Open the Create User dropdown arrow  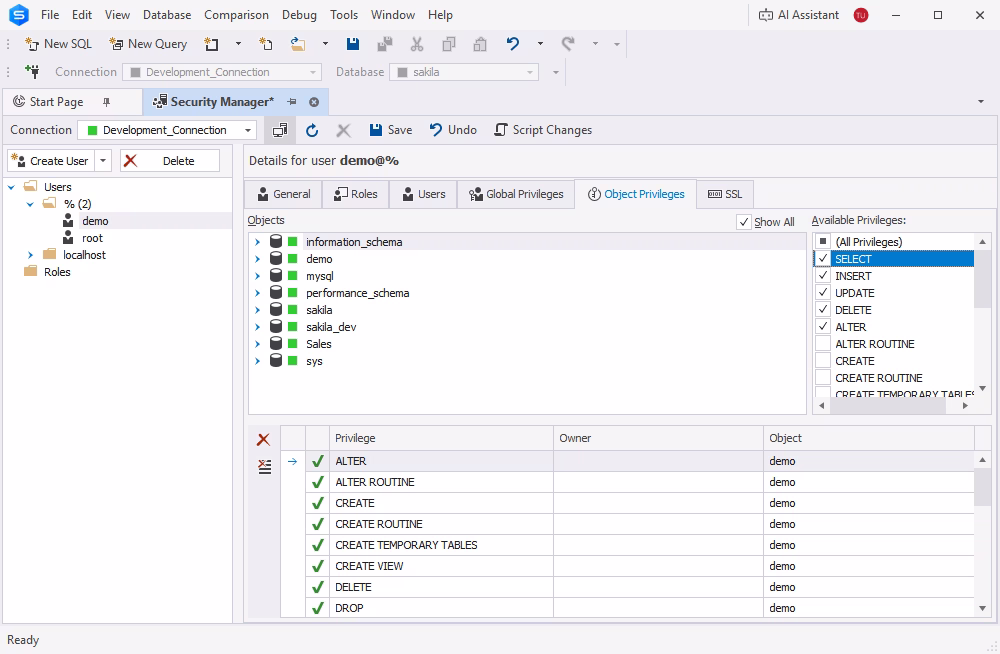click(x=103, y=161)
